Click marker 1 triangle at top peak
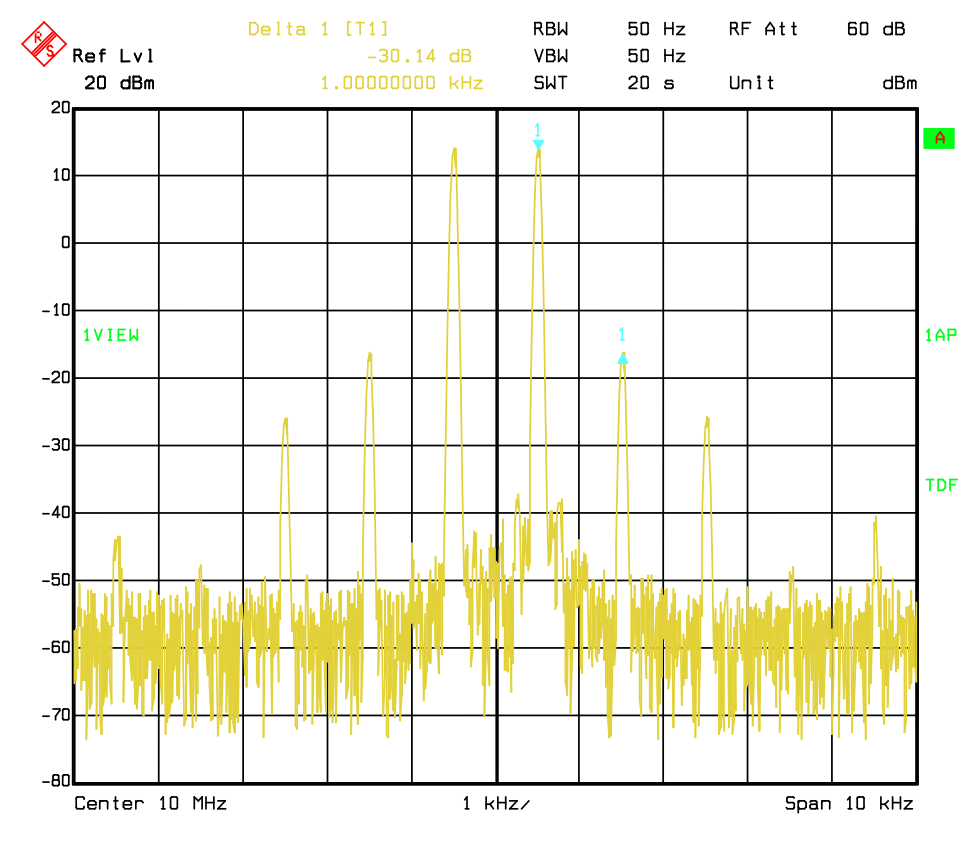 click(538, 145)
